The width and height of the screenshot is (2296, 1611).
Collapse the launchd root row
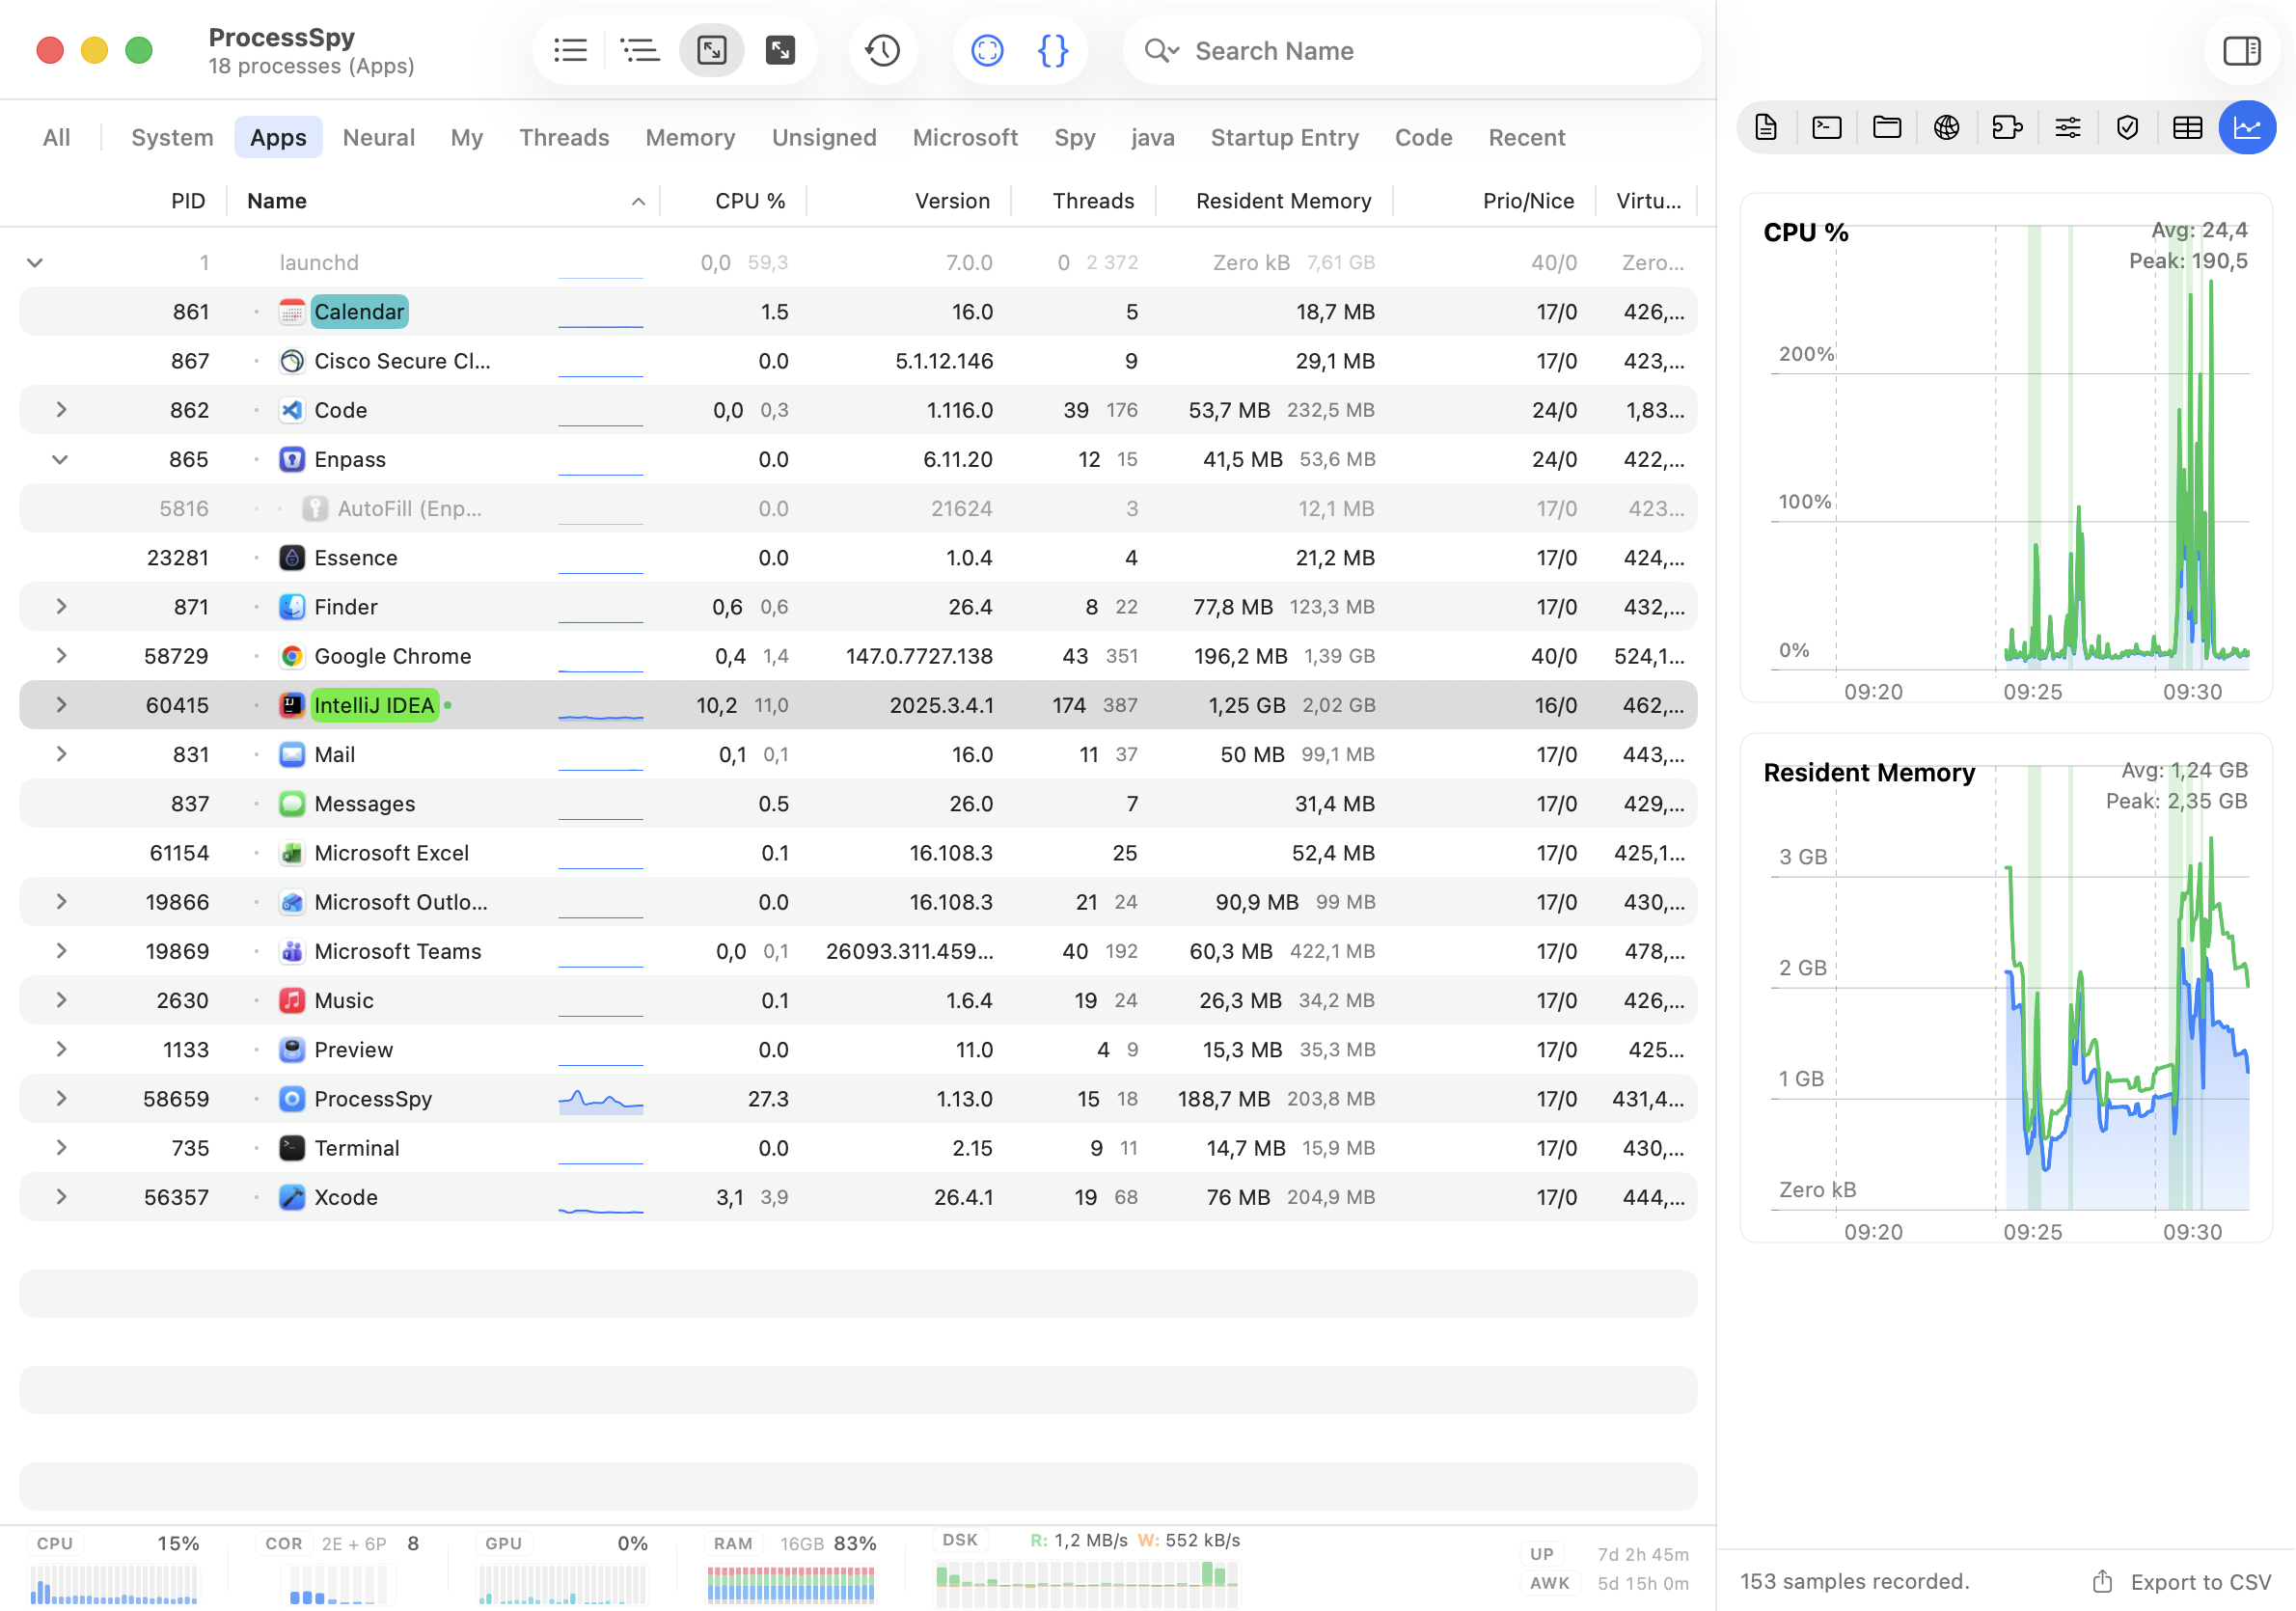tap(35, 263)
